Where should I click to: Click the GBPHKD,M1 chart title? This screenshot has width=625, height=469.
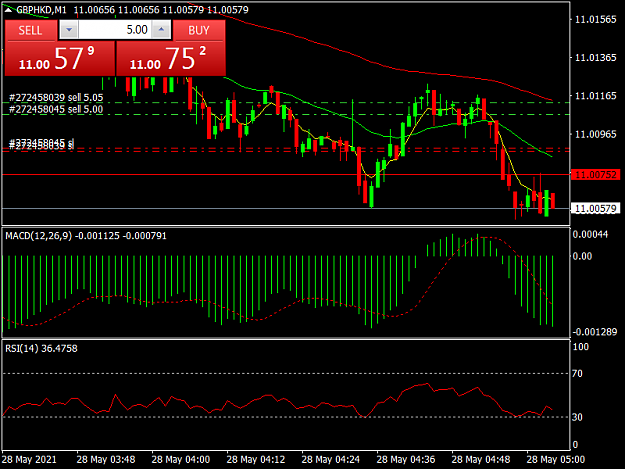click(41, 10)
